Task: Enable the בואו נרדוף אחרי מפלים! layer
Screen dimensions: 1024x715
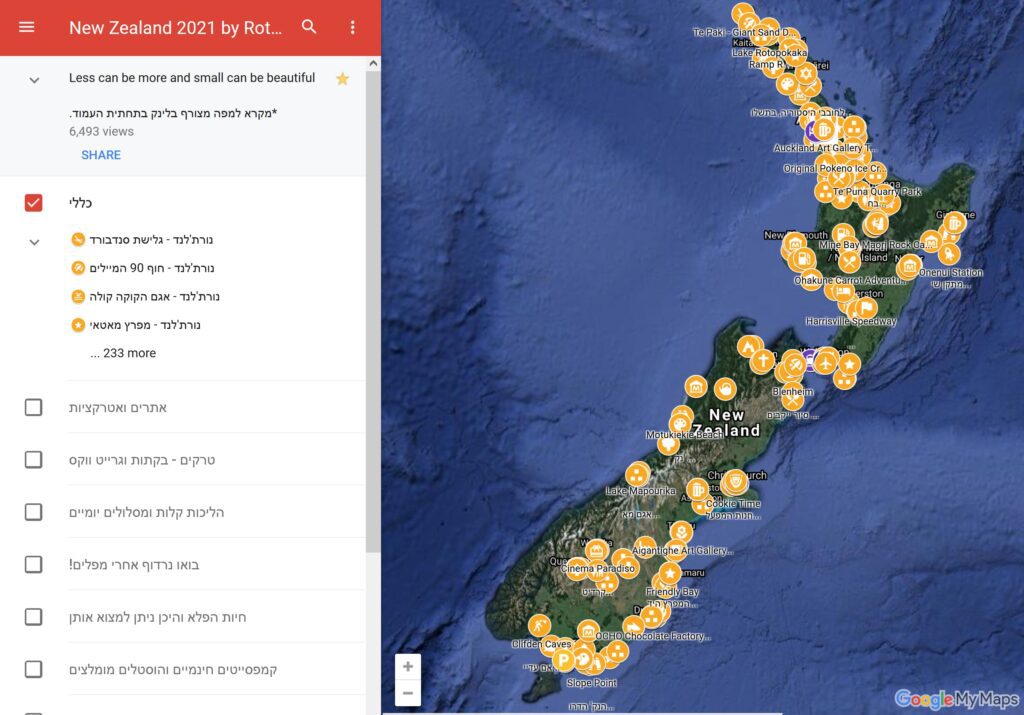Action: pos(33,564)
